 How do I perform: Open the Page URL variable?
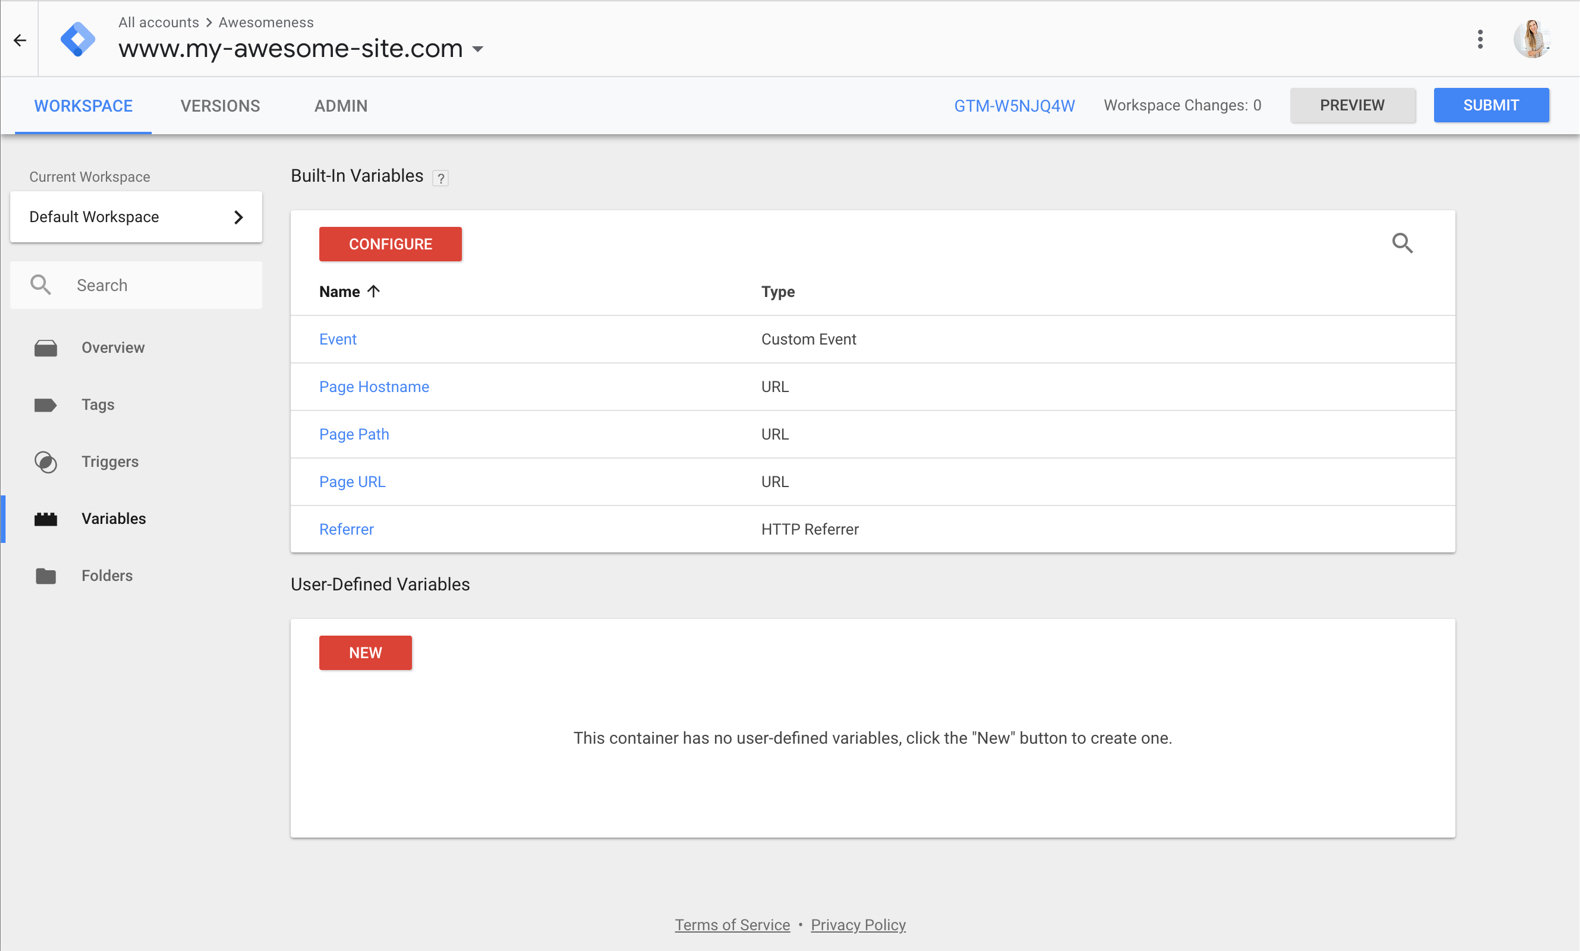pyautogui.click(x=352, y=482)
